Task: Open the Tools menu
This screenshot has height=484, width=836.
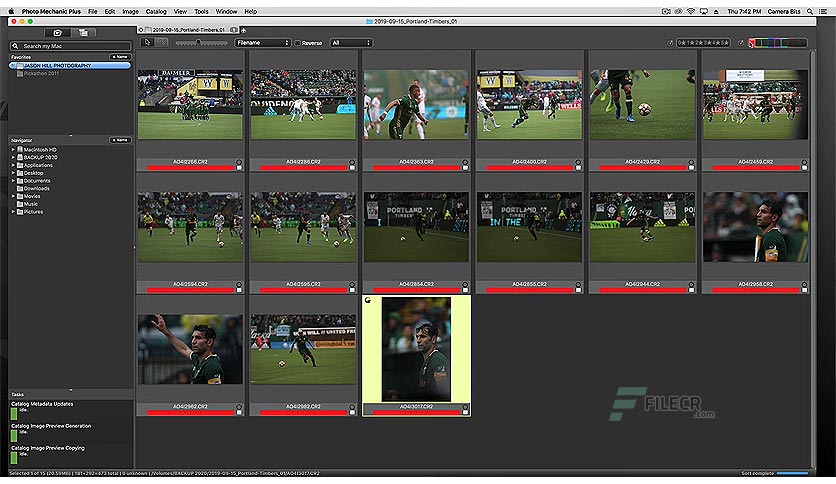Action: coord(201,11)
